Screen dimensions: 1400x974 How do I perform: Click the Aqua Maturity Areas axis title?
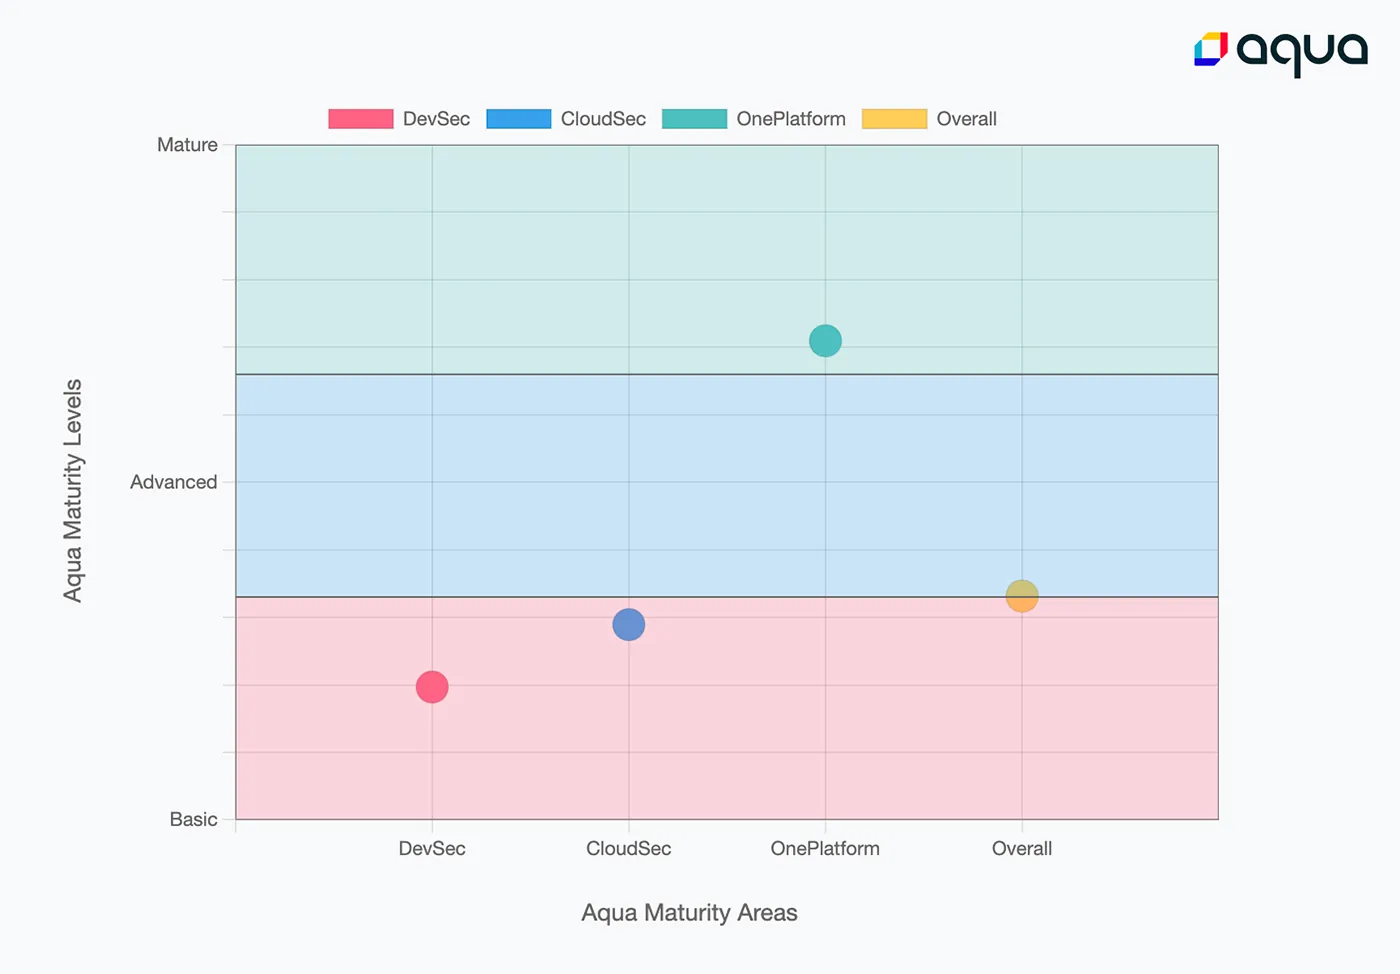689,913
